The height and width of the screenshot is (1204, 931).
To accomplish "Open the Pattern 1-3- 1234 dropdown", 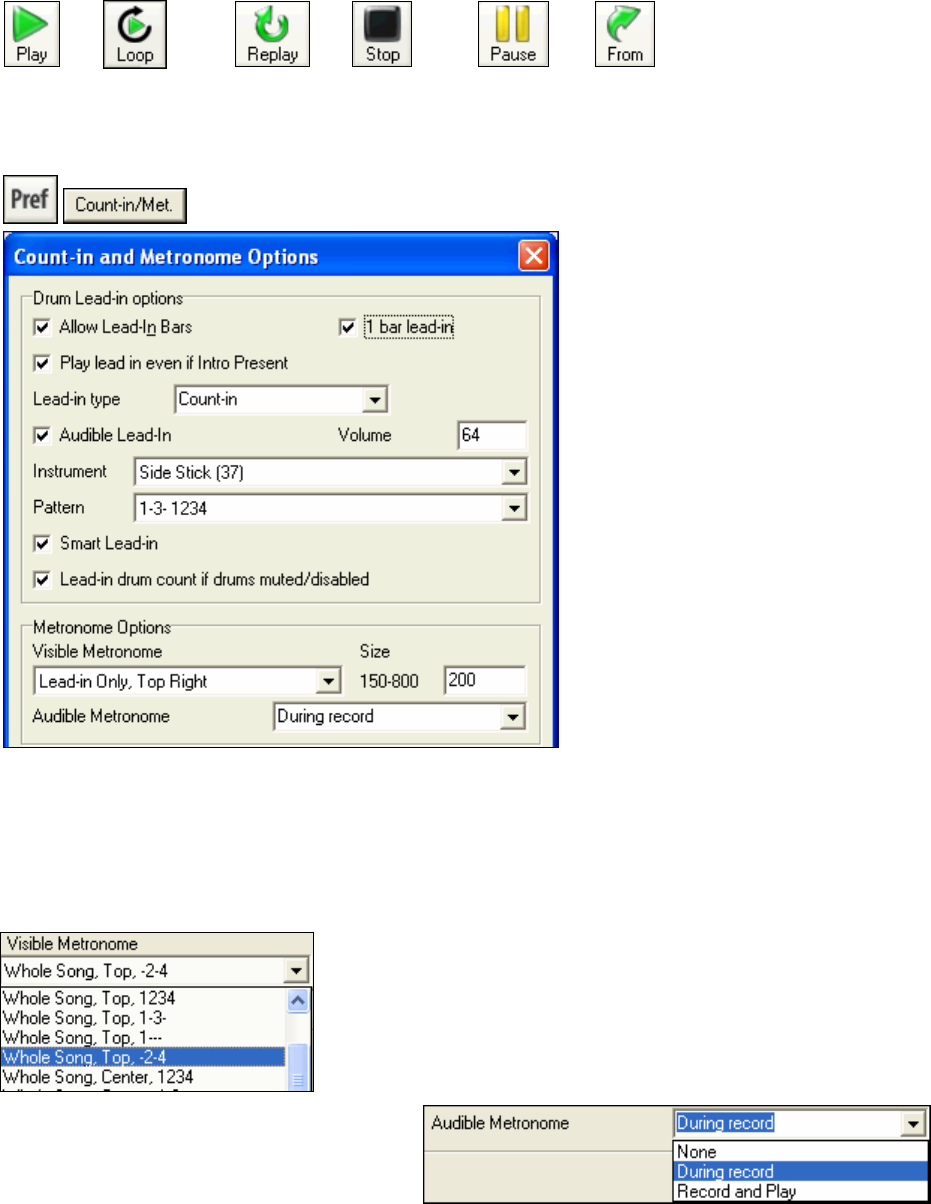I will click(514, 509).
